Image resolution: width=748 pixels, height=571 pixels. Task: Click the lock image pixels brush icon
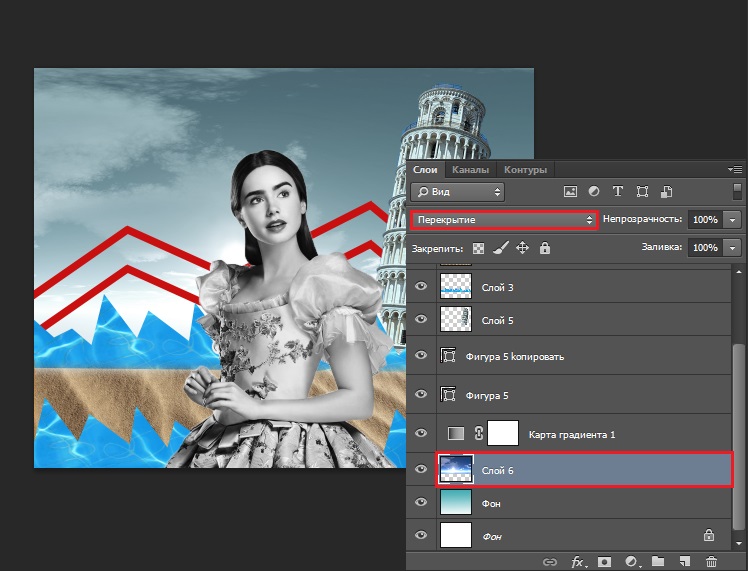point(501,247)
